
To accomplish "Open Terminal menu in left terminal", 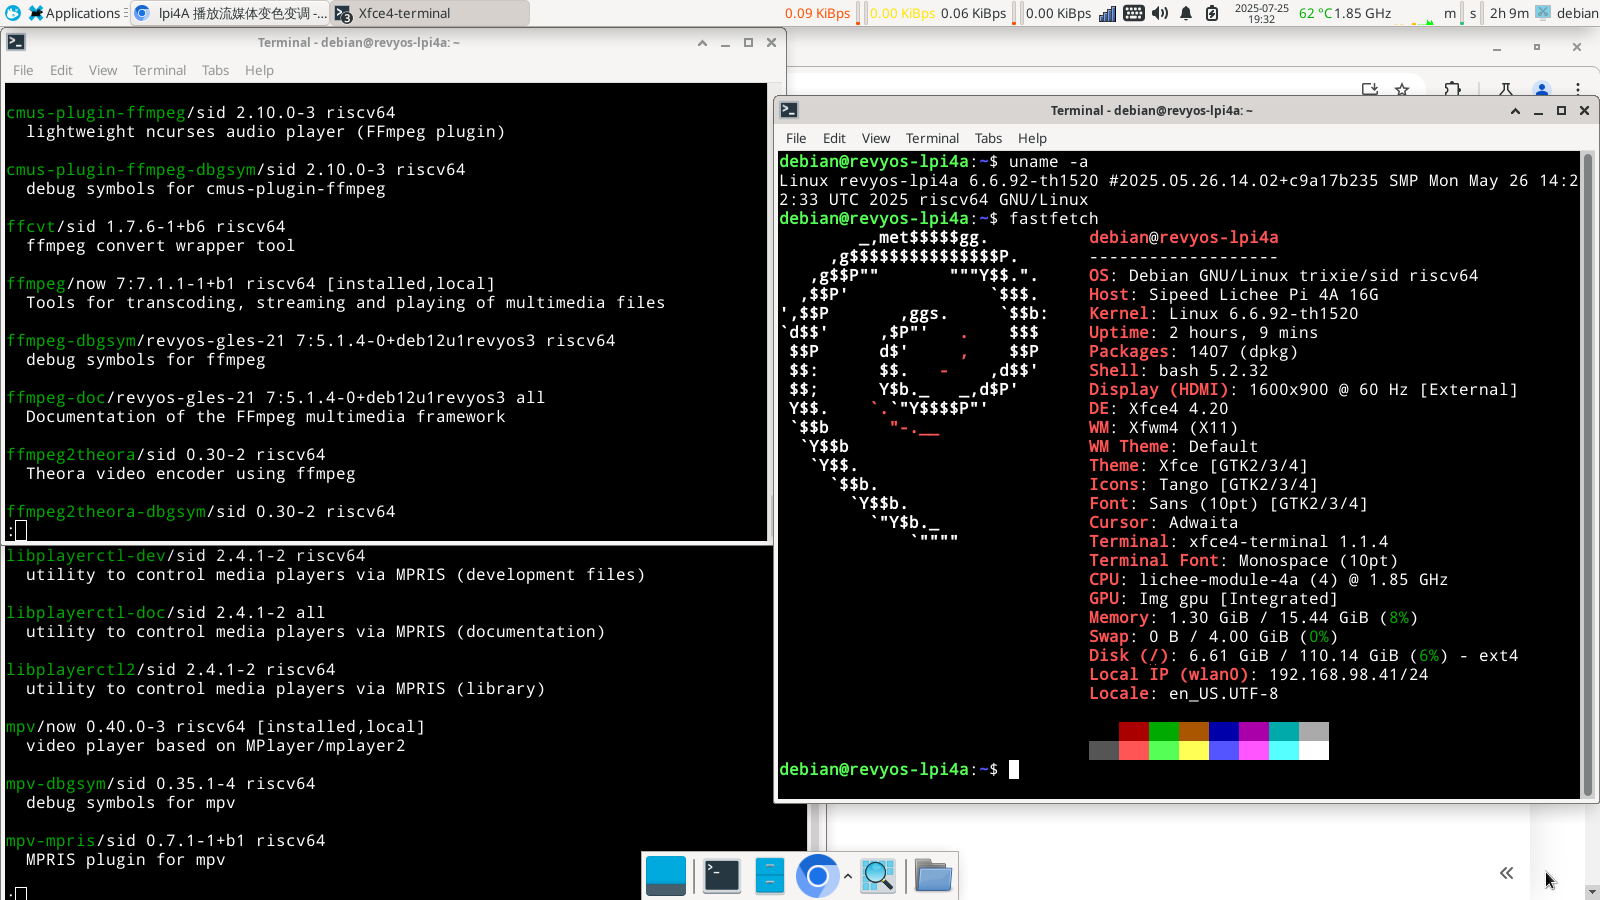I will tap(160, 70).
